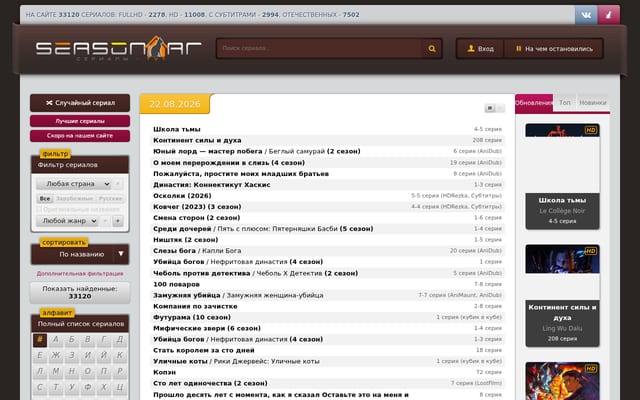Open the VK social network icon
Viewport: 640px width, 400px height.
click(x=586, y=15)
